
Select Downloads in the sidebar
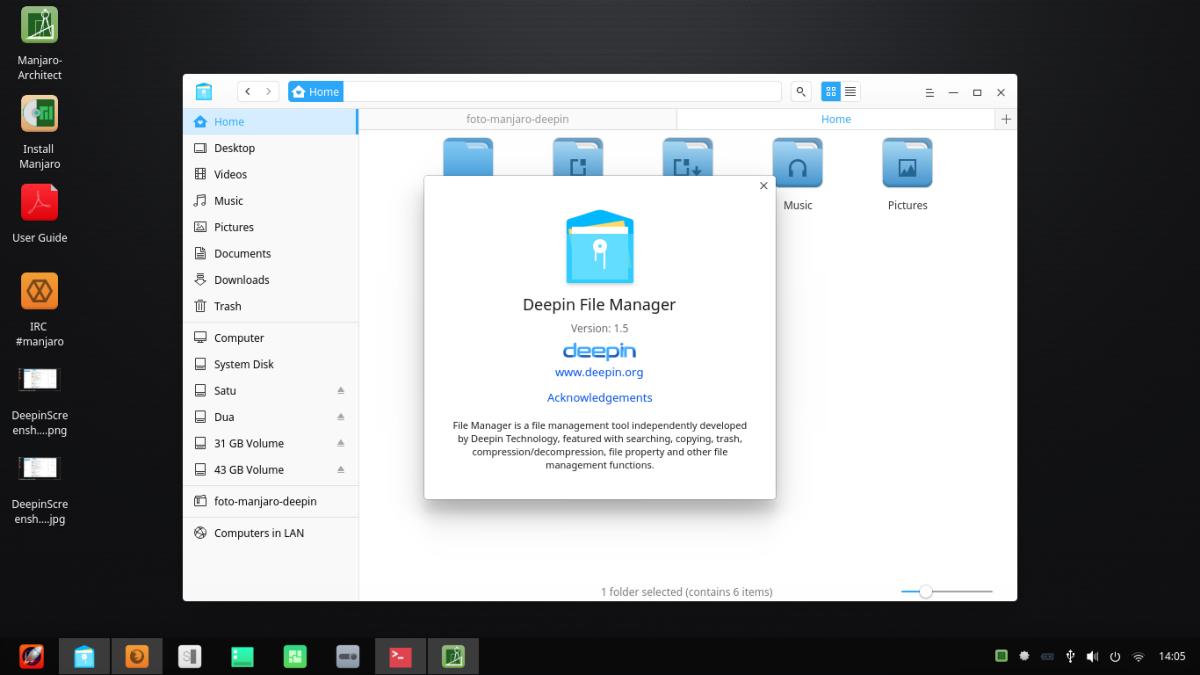270,280
